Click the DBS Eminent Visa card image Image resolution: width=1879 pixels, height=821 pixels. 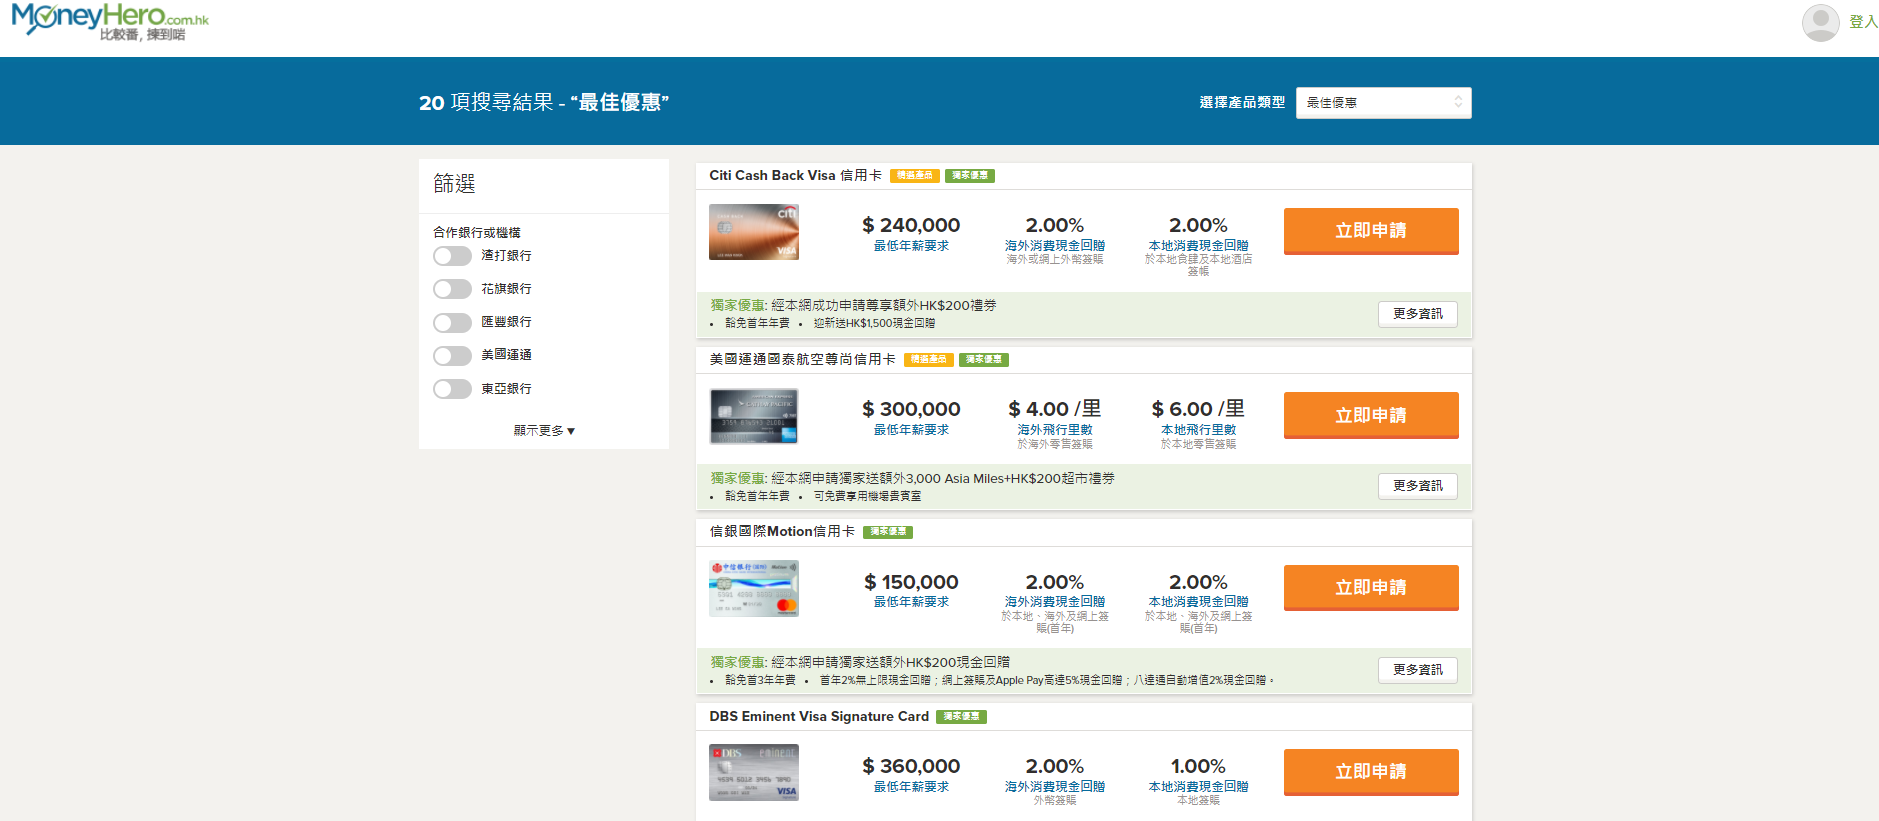point(754,772)
